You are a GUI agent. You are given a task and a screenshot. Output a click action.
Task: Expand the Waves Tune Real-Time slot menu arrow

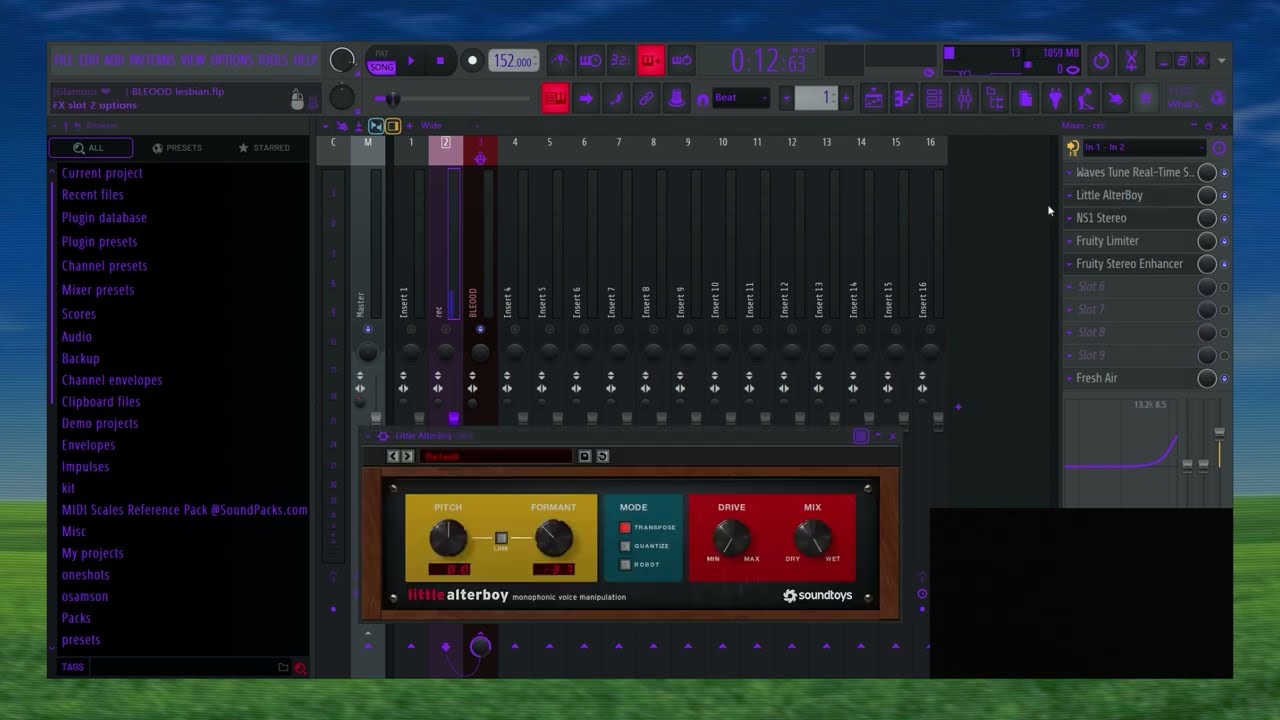(x=1069, y=172)
